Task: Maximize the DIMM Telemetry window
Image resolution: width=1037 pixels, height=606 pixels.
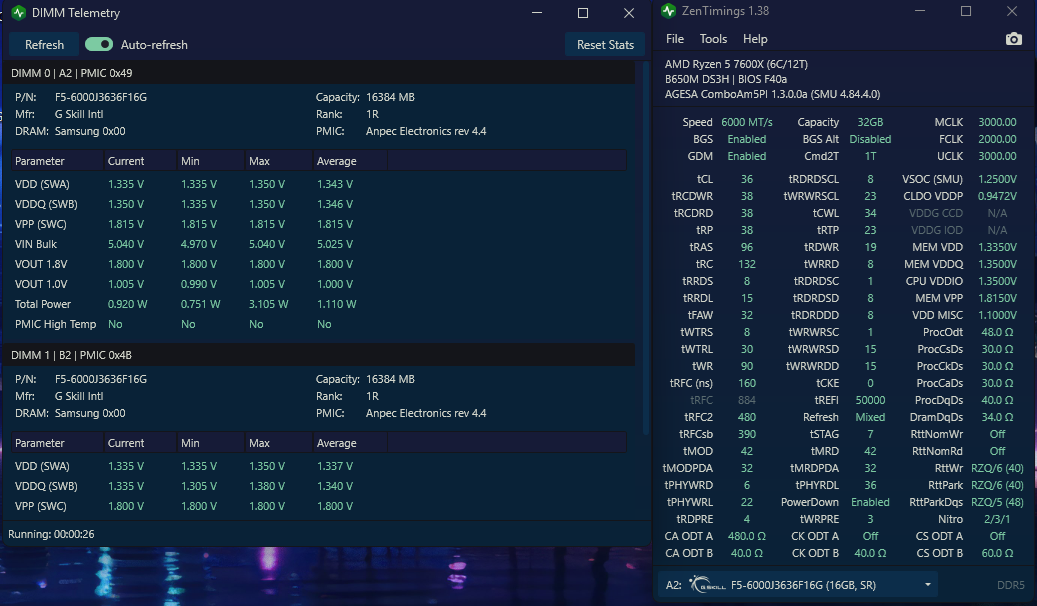Action: 583,13
